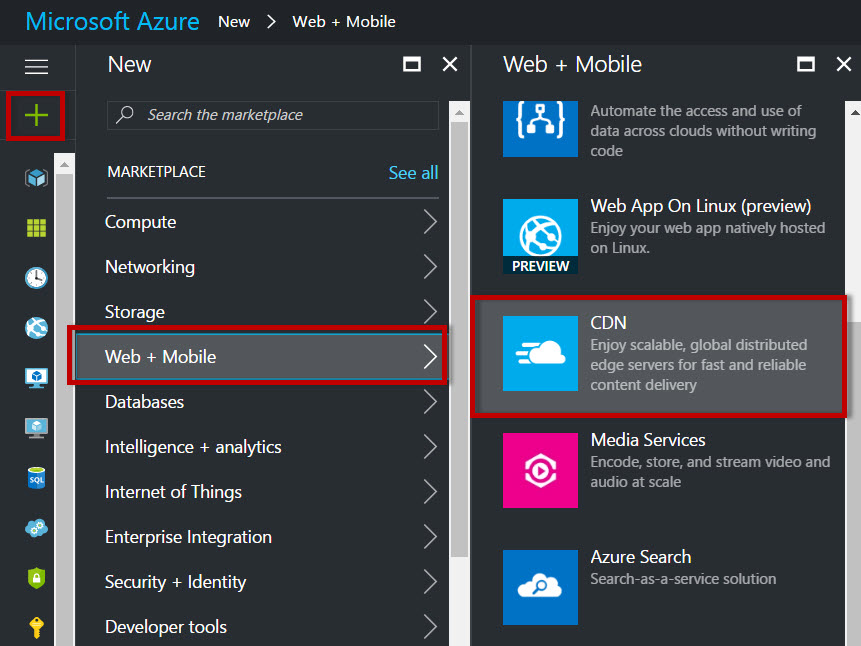Open Security Center green shield icon

click(x=36, y=578)
